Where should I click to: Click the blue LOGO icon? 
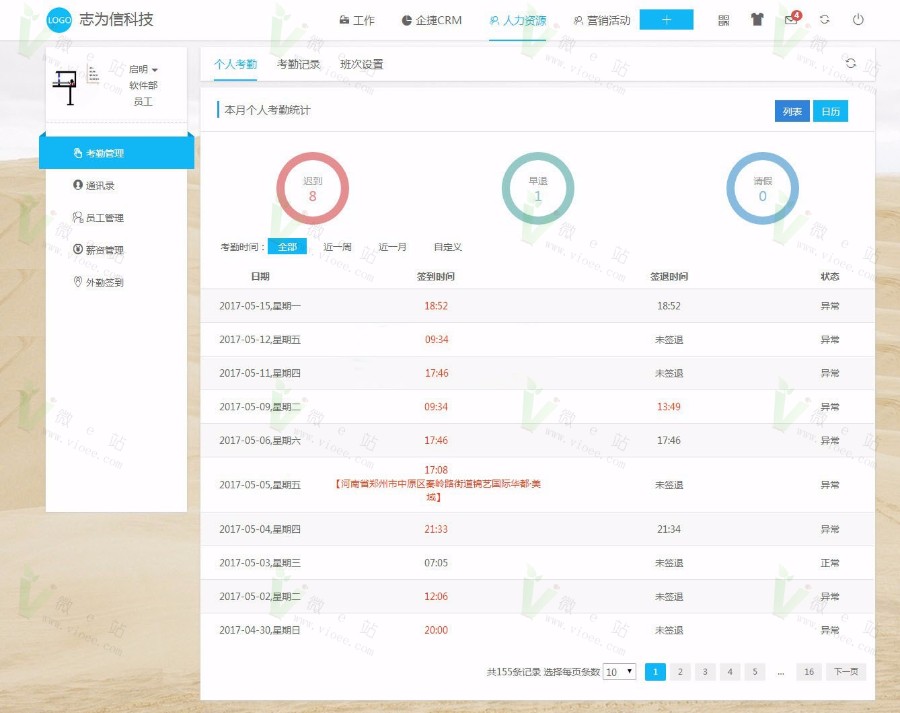pos(59,20)
